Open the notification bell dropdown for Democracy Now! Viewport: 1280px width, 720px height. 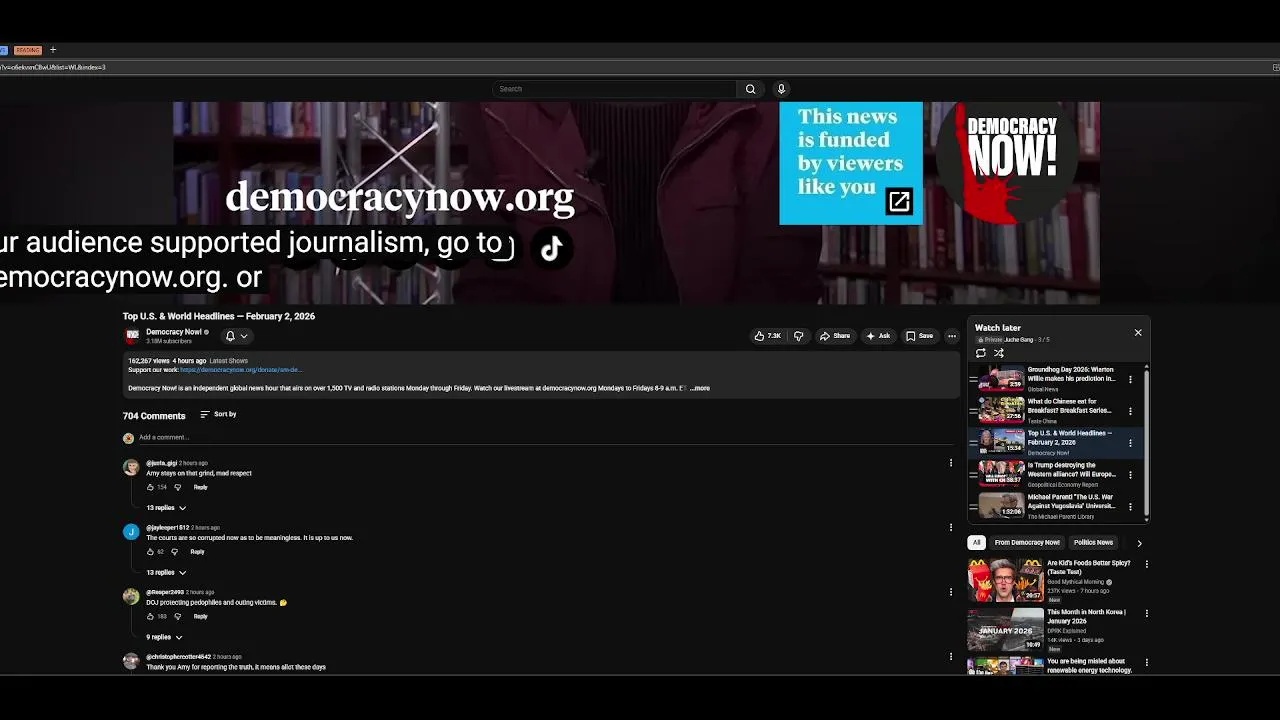(236, 336)
